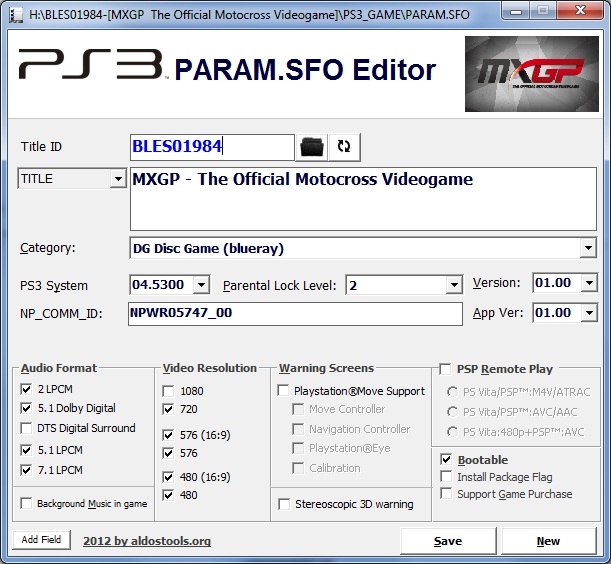Click the New button

pos(549,541)
